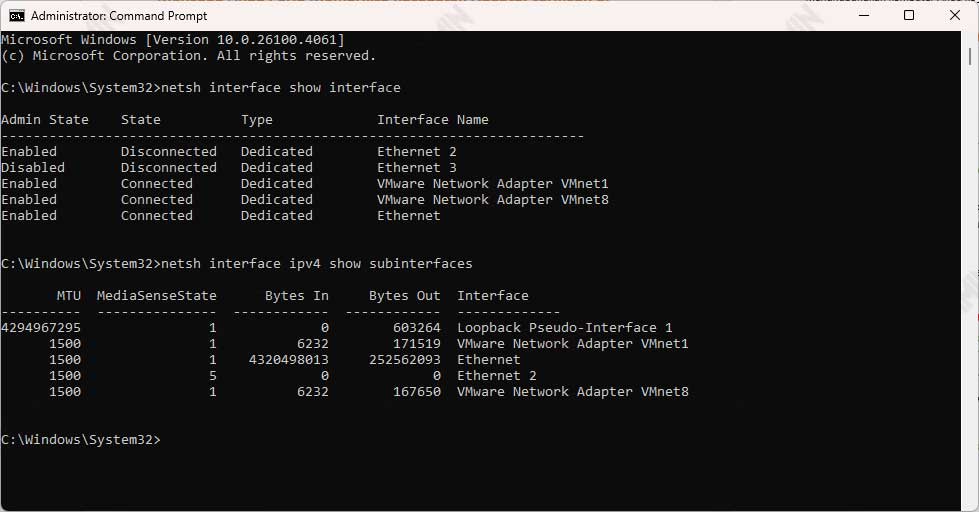
Task: Click 'Connected' state in the VMnet1 row
Action: coord(157,184)
